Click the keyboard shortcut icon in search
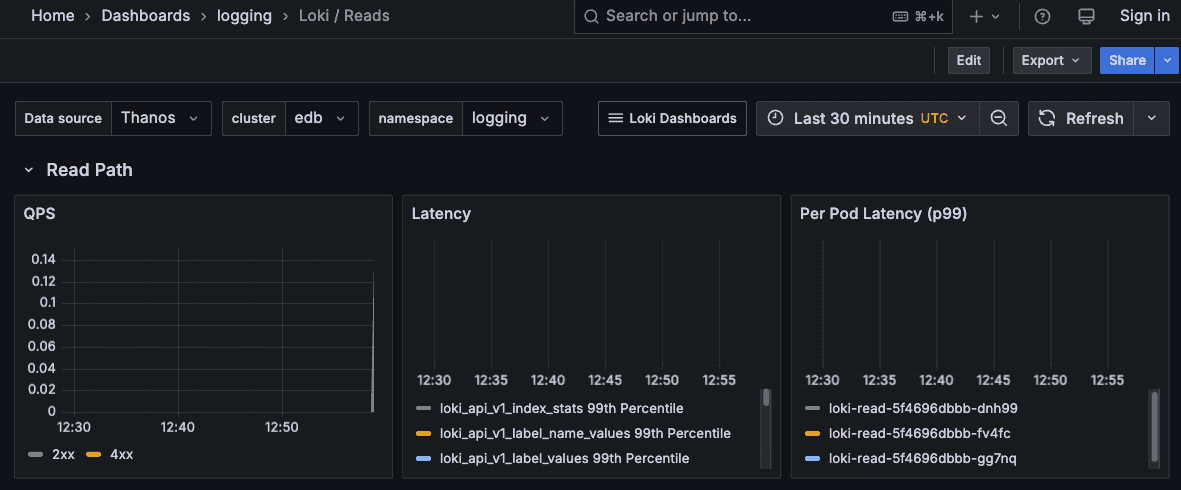Screen dimensions: 1181x490 [x=901, y=17]
